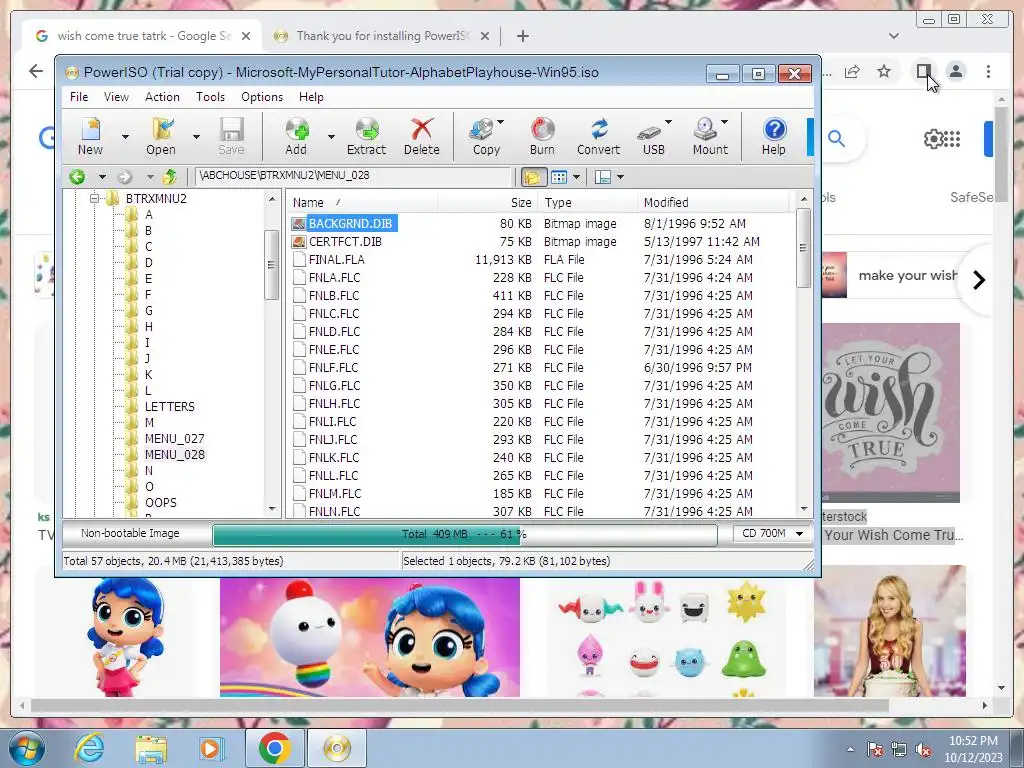1024x768 pixels.
Task: Open the Help menu
Action: coord(311,97)
